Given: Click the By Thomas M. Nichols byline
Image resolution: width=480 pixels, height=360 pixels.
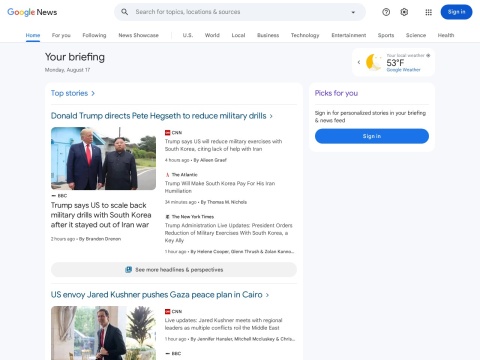Looking at the screenshot, I should [224, 202].
